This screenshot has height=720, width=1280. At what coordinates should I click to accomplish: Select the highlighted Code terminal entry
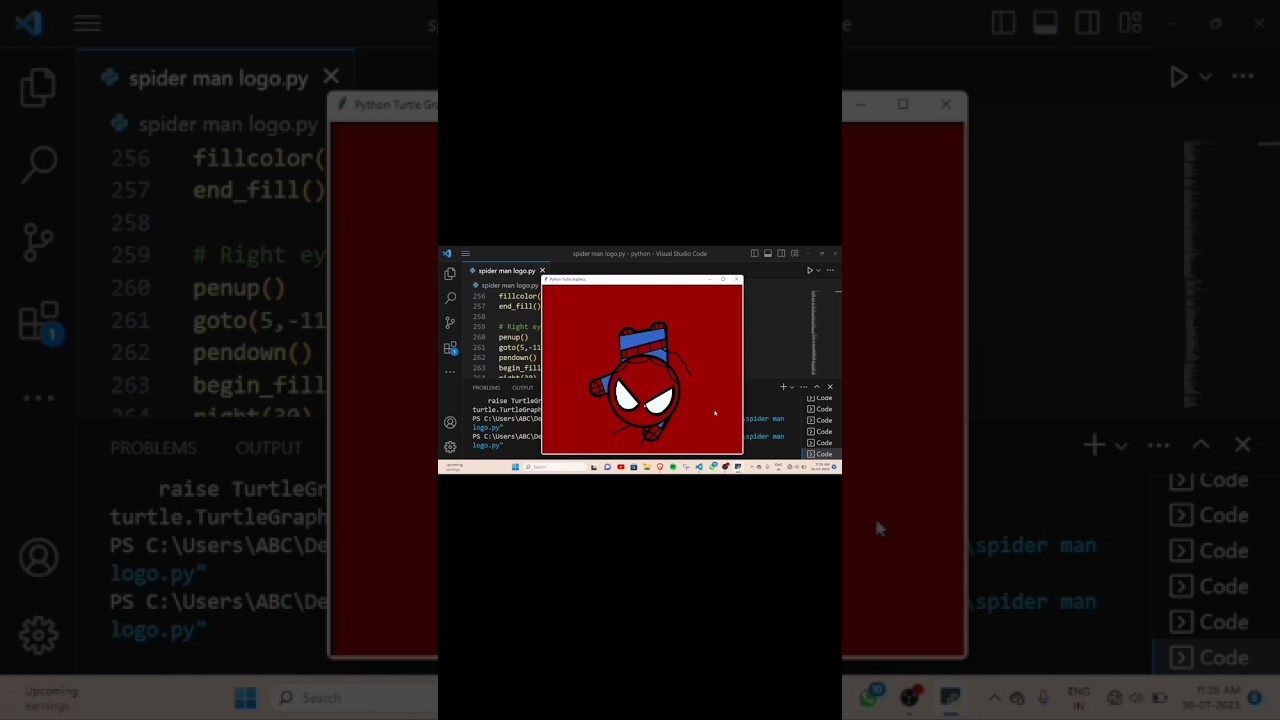click(x=820, y=454)
